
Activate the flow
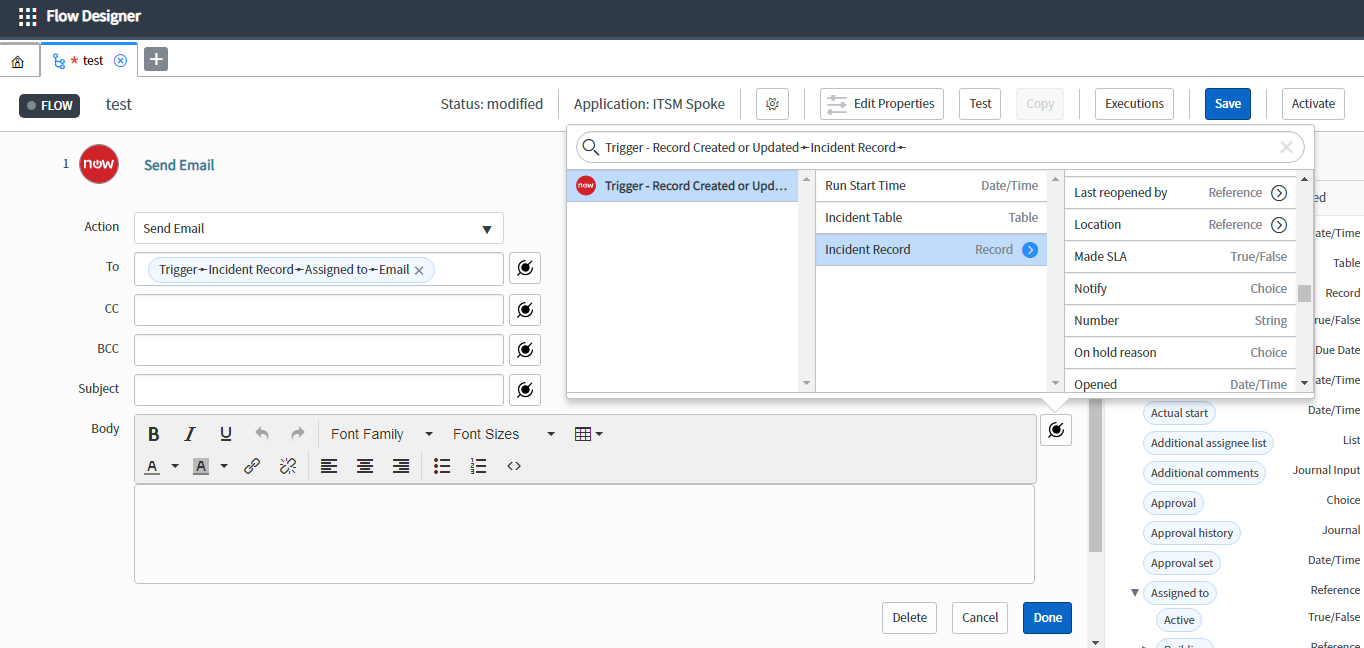1313,104
